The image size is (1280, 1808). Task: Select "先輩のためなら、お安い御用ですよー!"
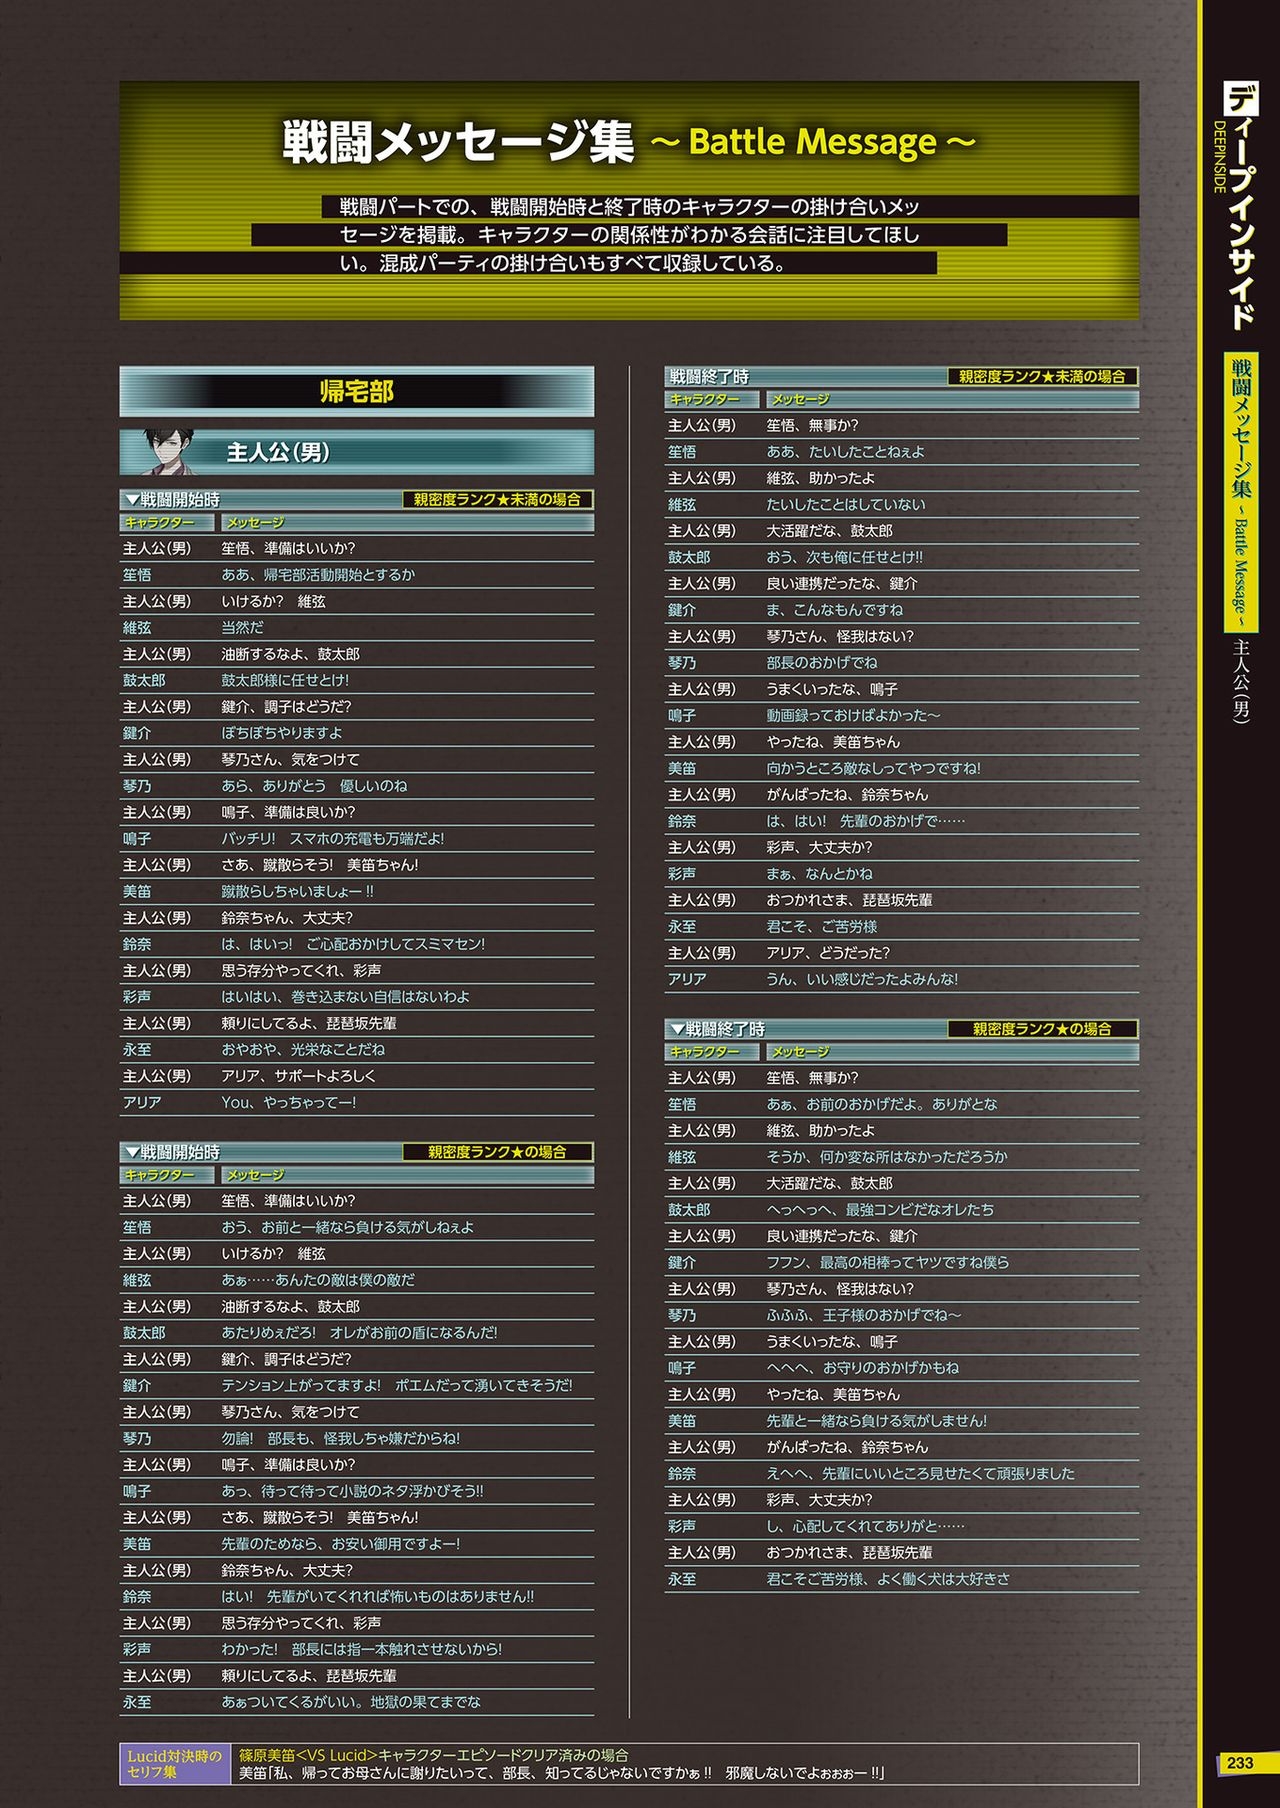341,1544
